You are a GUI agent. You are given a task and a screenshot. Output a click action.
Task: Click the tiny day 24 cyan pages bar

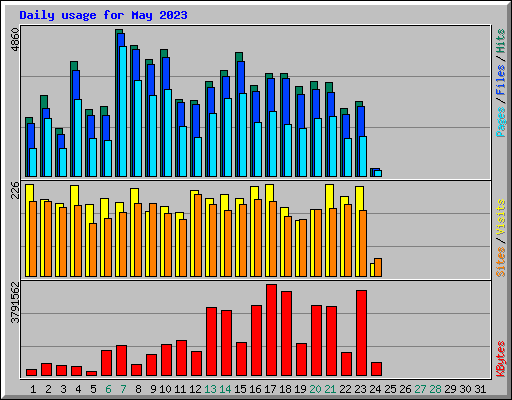pos(378,173)
